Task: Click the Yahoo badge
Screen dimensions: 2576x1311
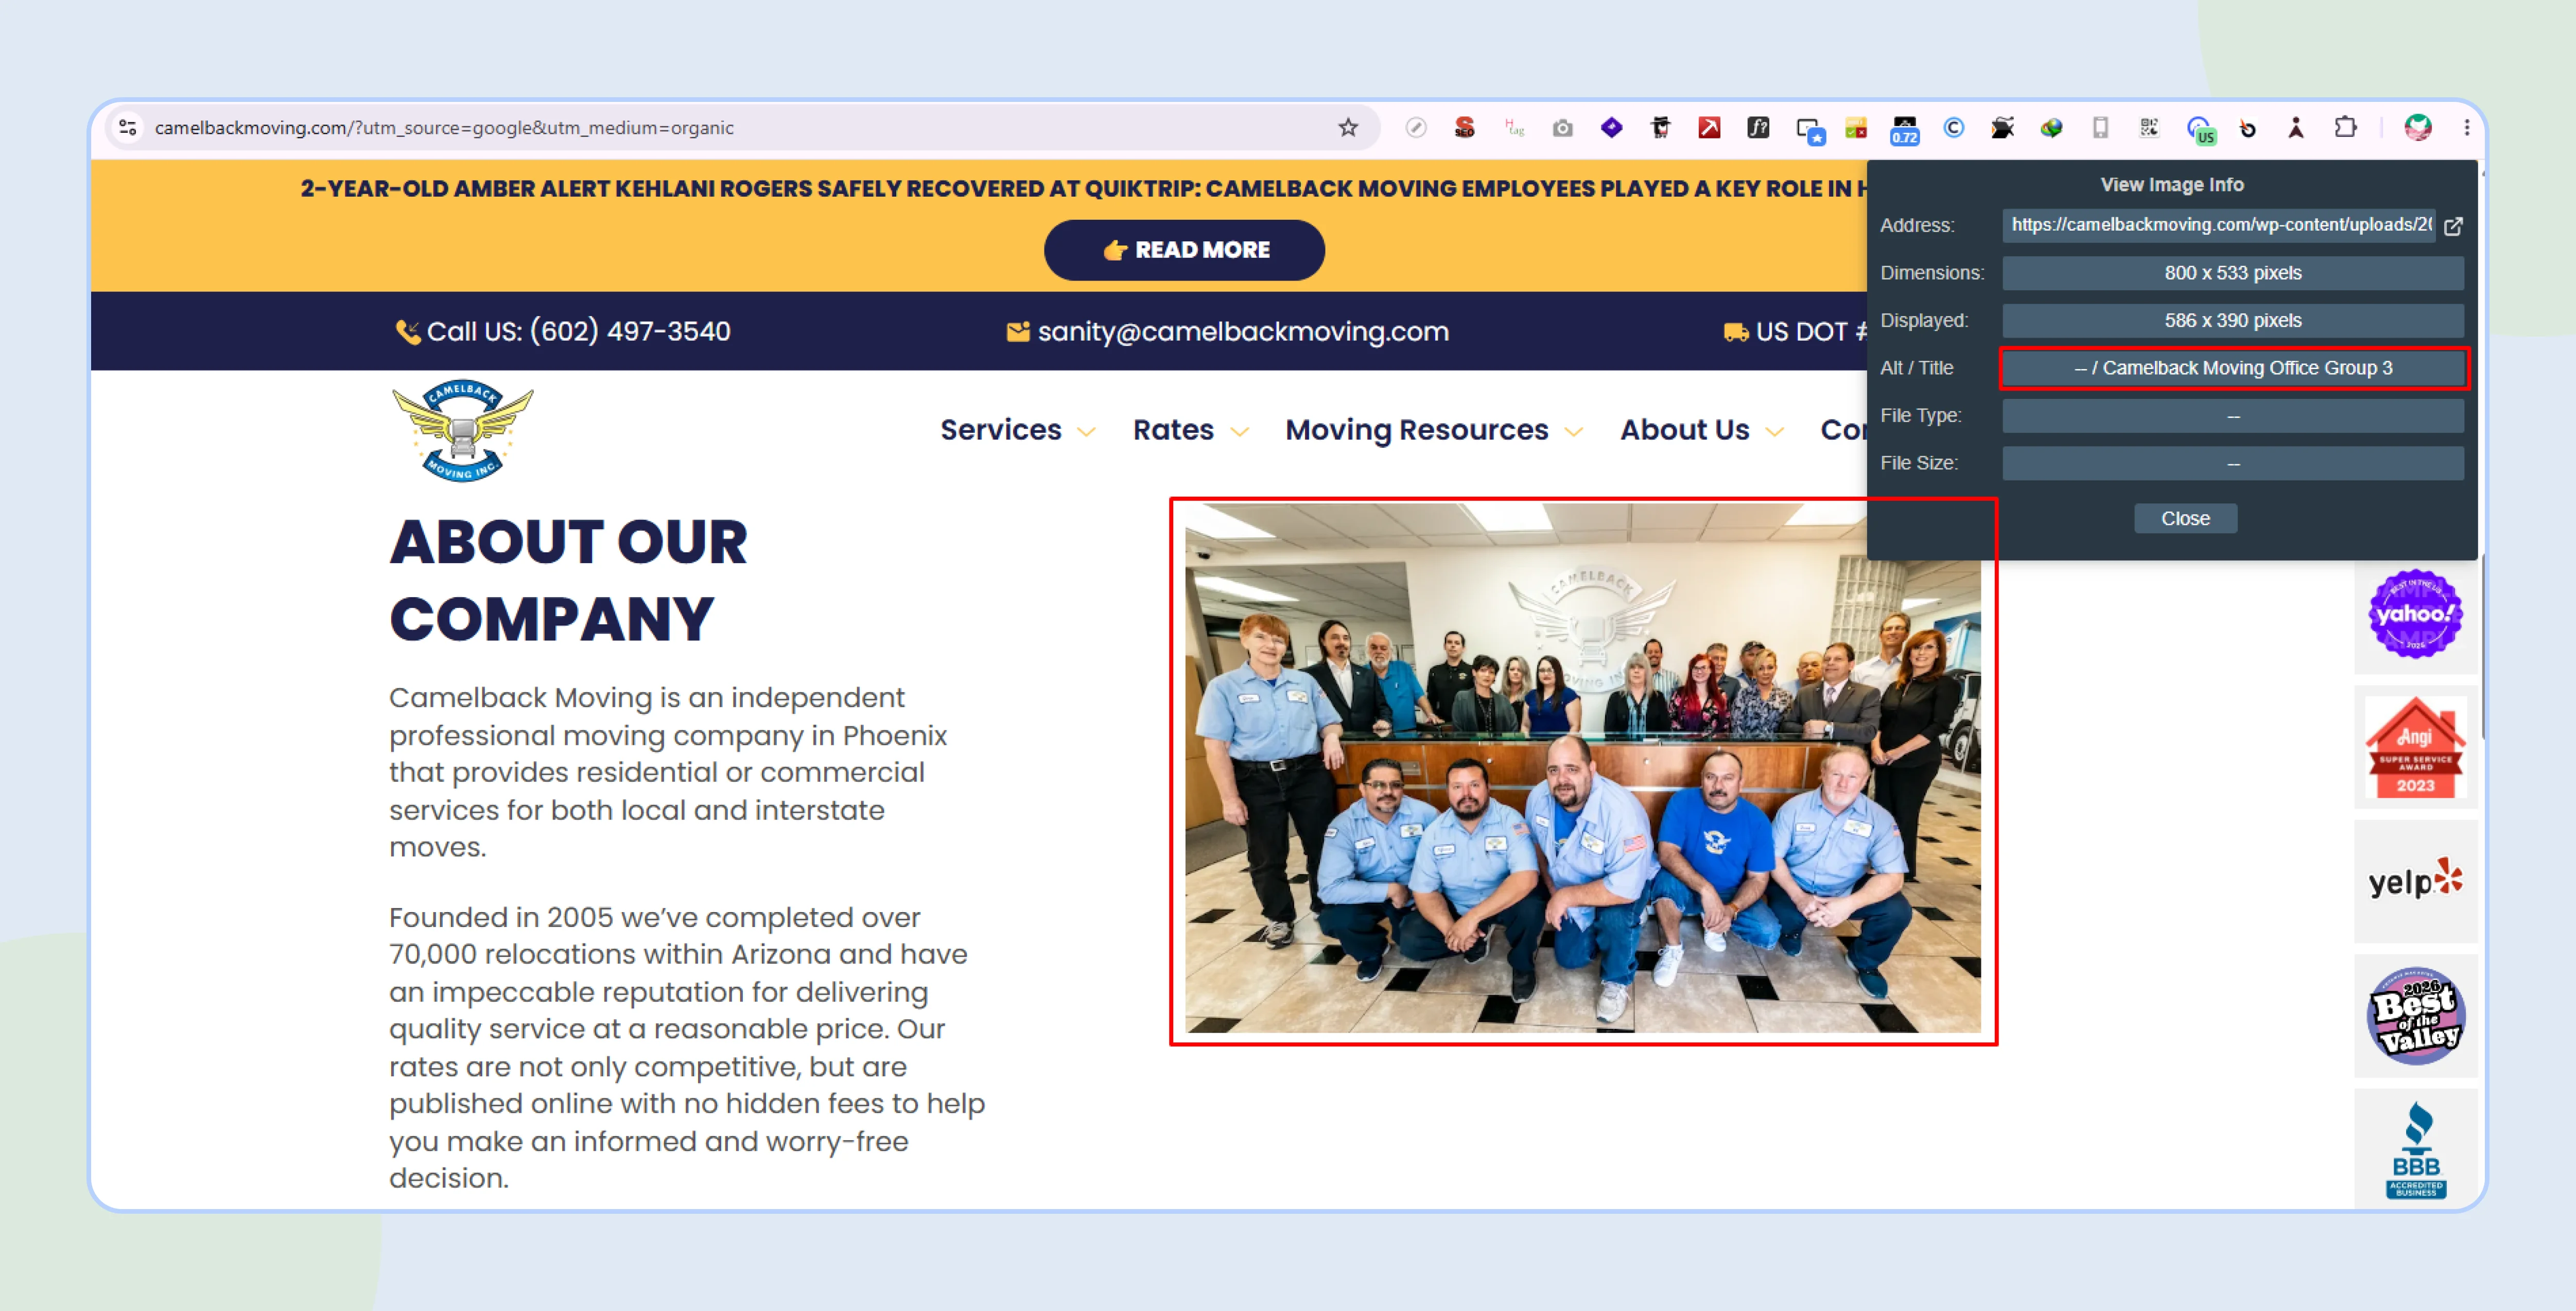Action: [x=2415, y=614]
